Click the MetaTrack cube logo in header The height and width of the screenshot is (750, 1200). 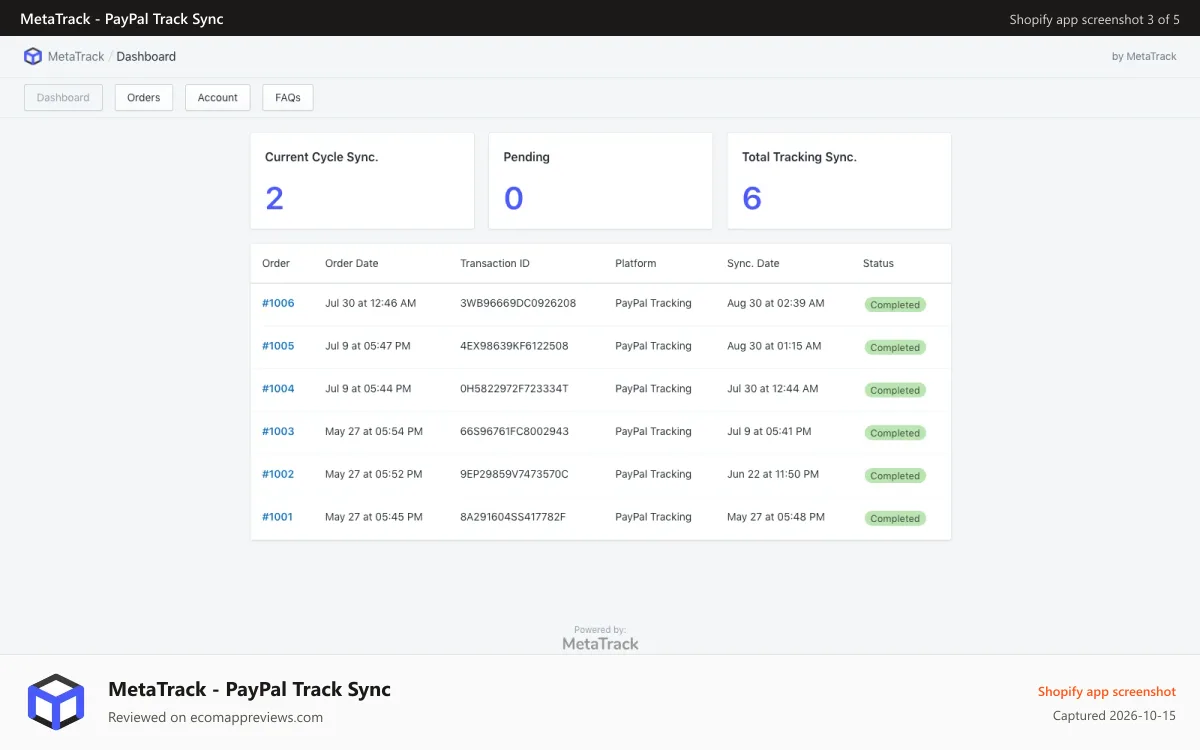click(33, 57)
